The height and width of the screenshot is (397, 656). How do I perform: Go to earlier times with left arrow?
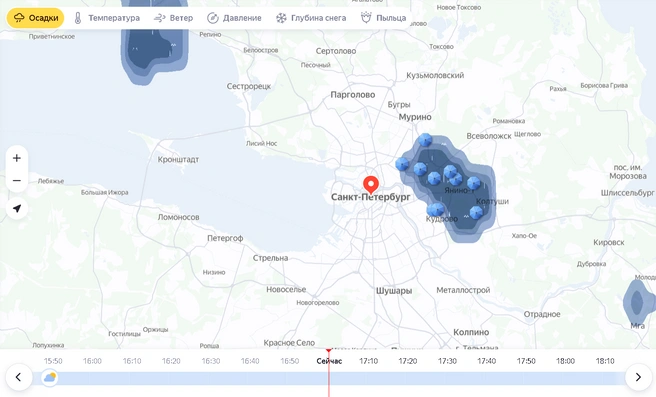coord(18,377)
